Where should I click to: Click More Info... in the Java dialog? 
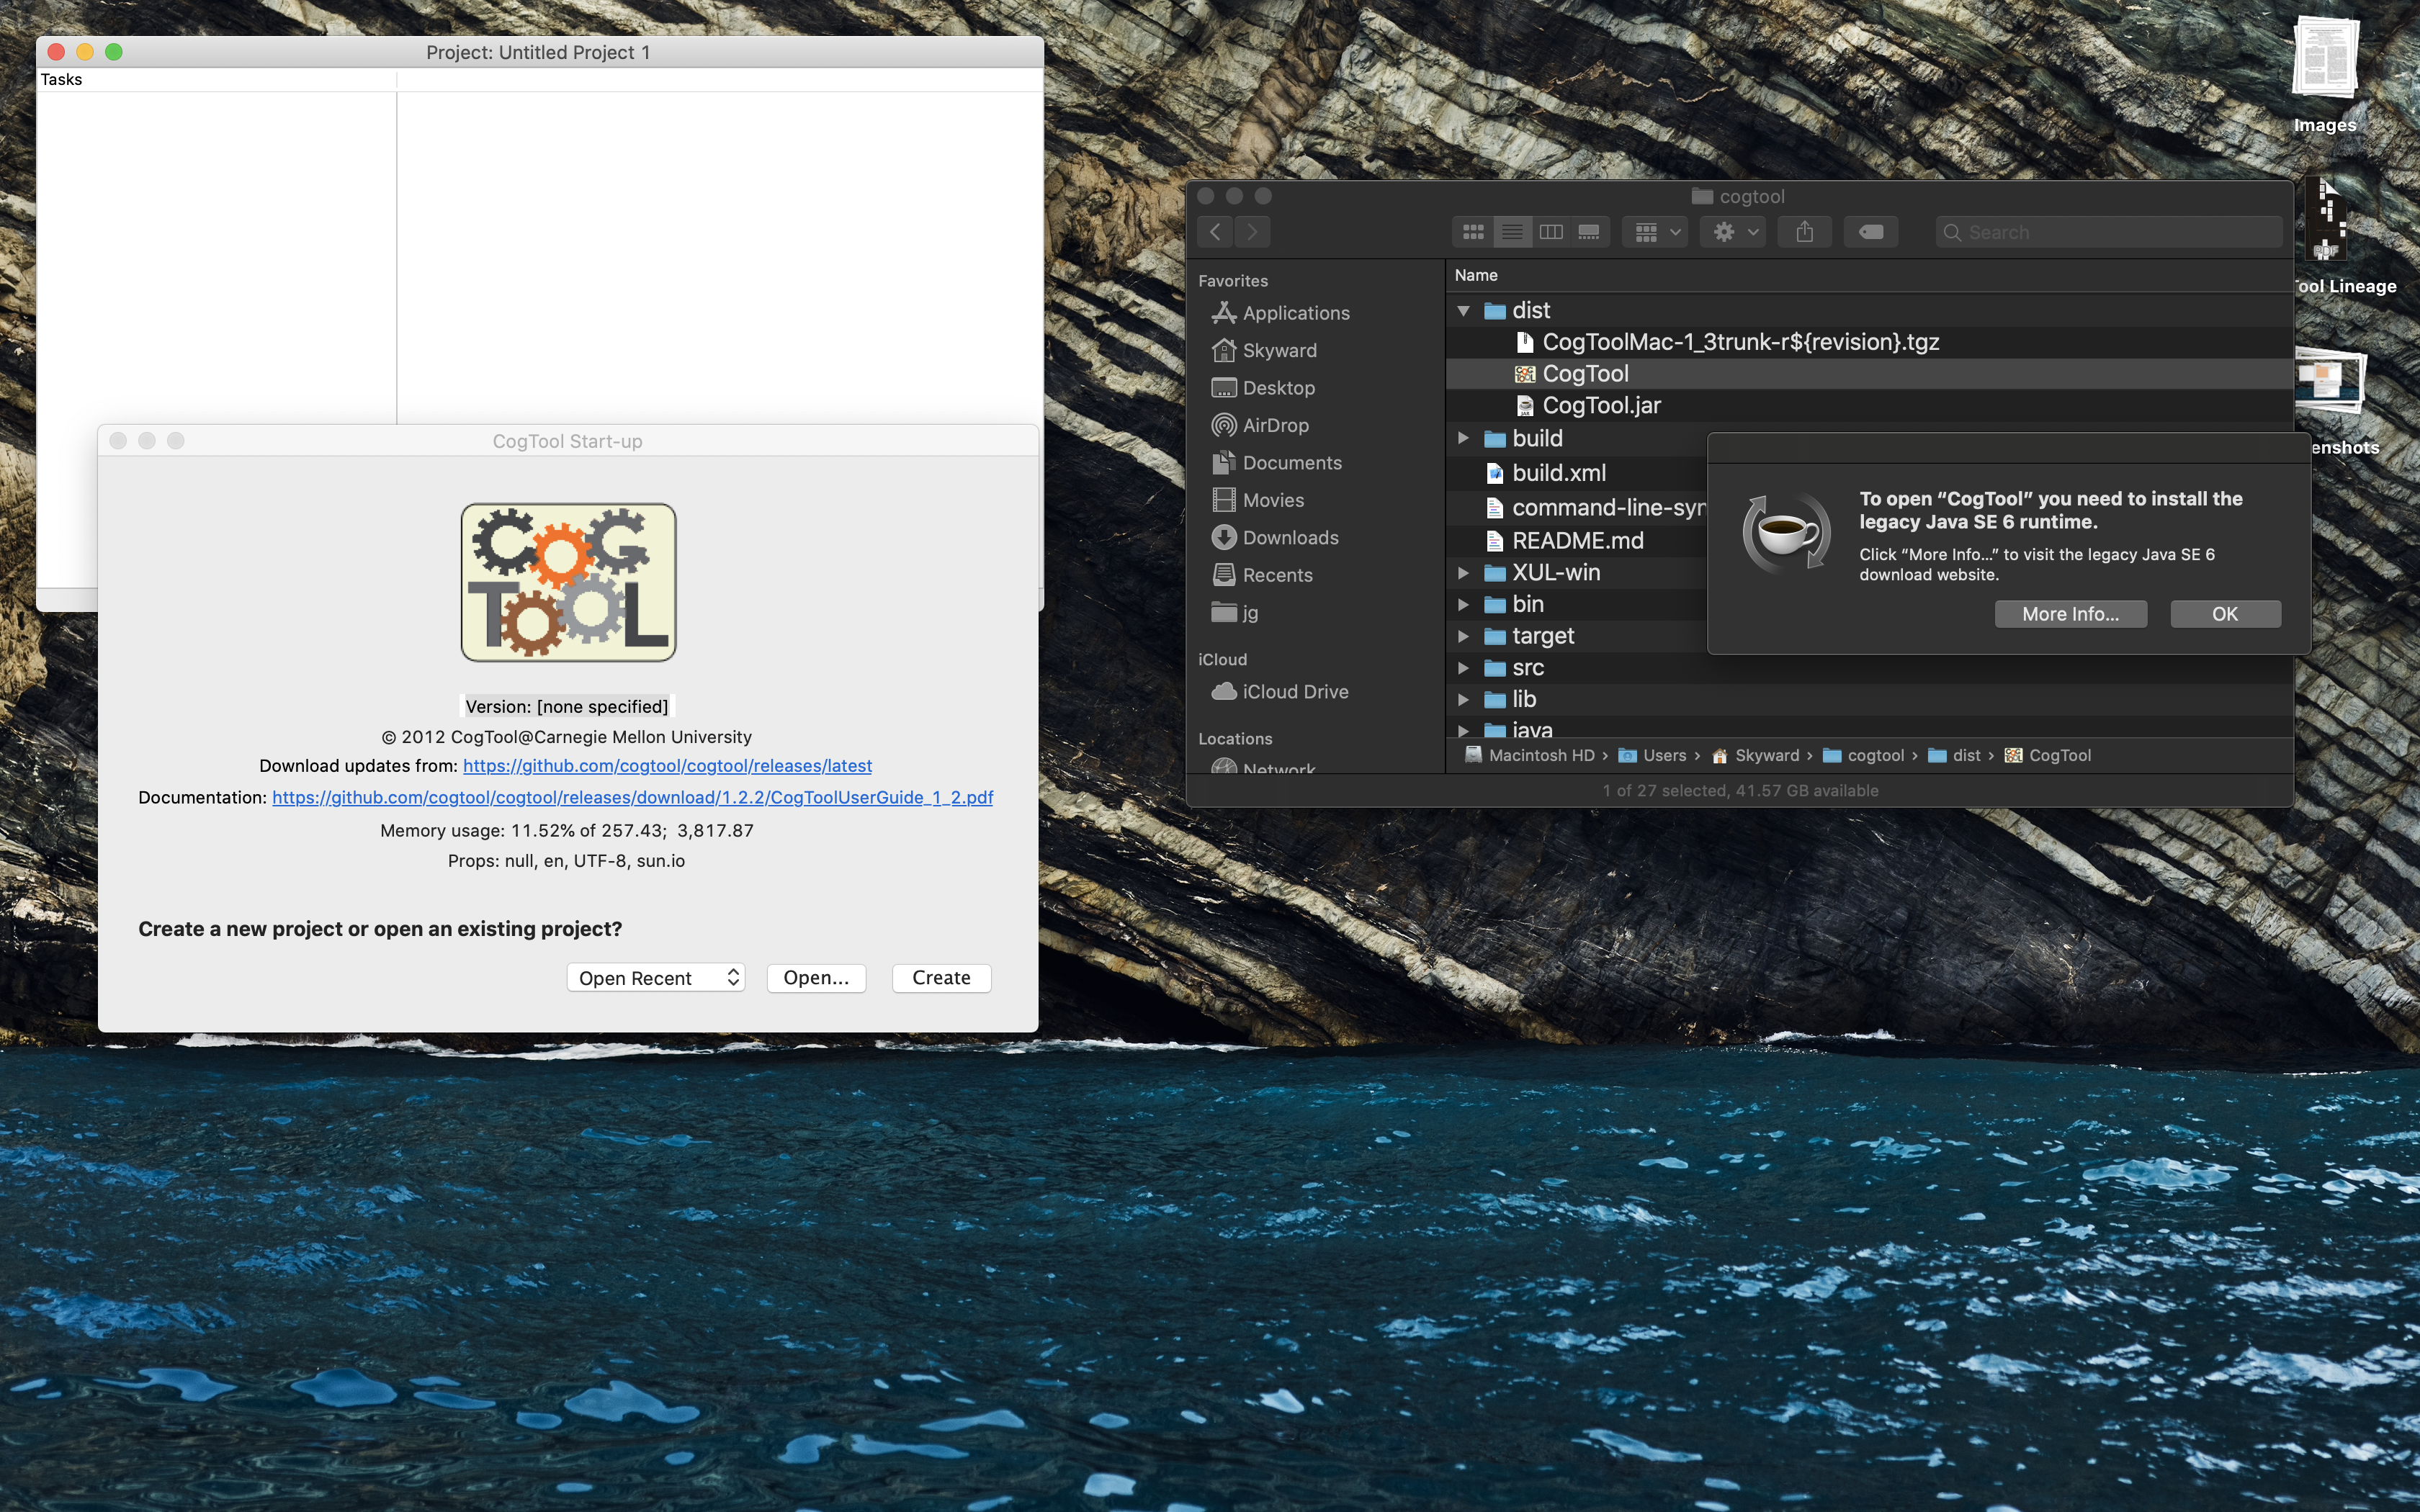click(2069, 614)
